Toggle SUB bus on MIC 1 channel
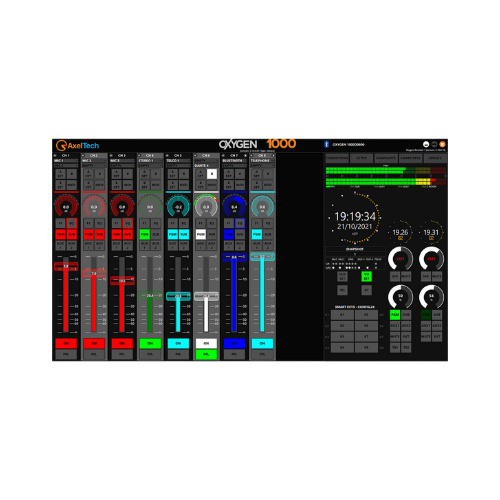Viewport: 500px width, 500px height. [x=72, y=234]
